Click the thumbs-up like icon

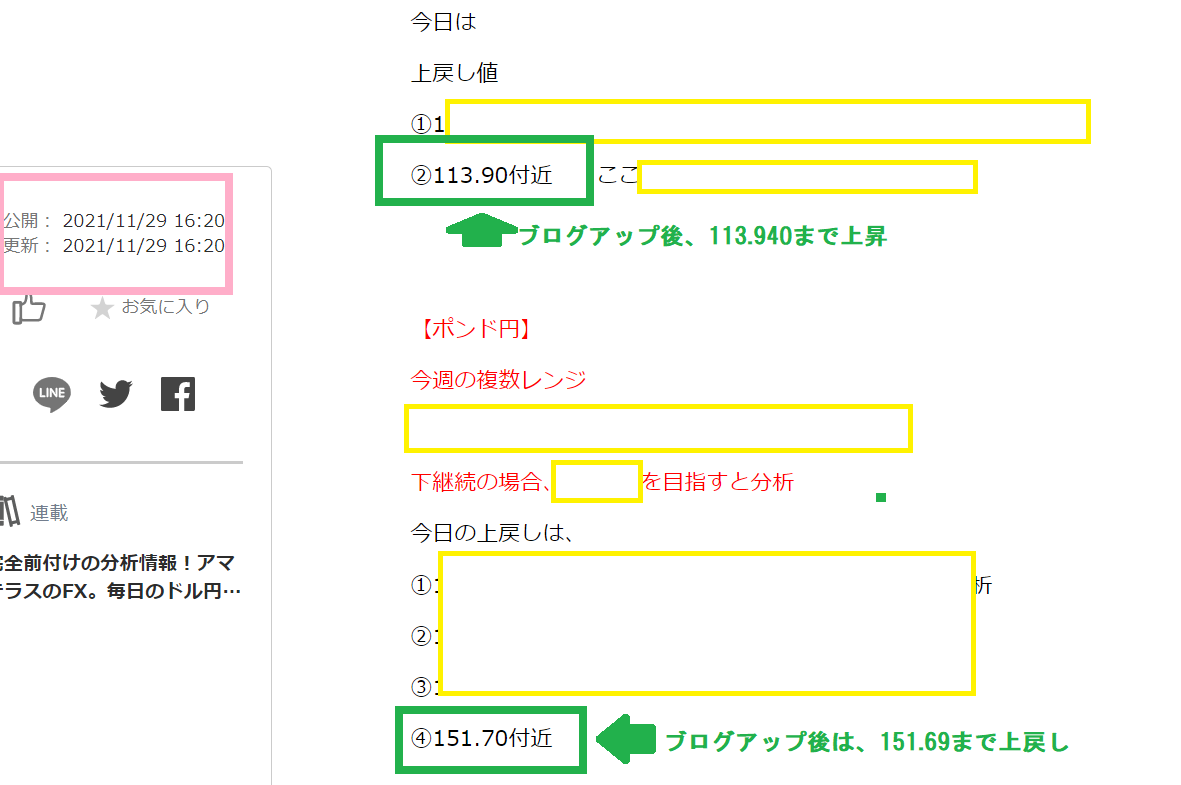click(x=29, y=310)
